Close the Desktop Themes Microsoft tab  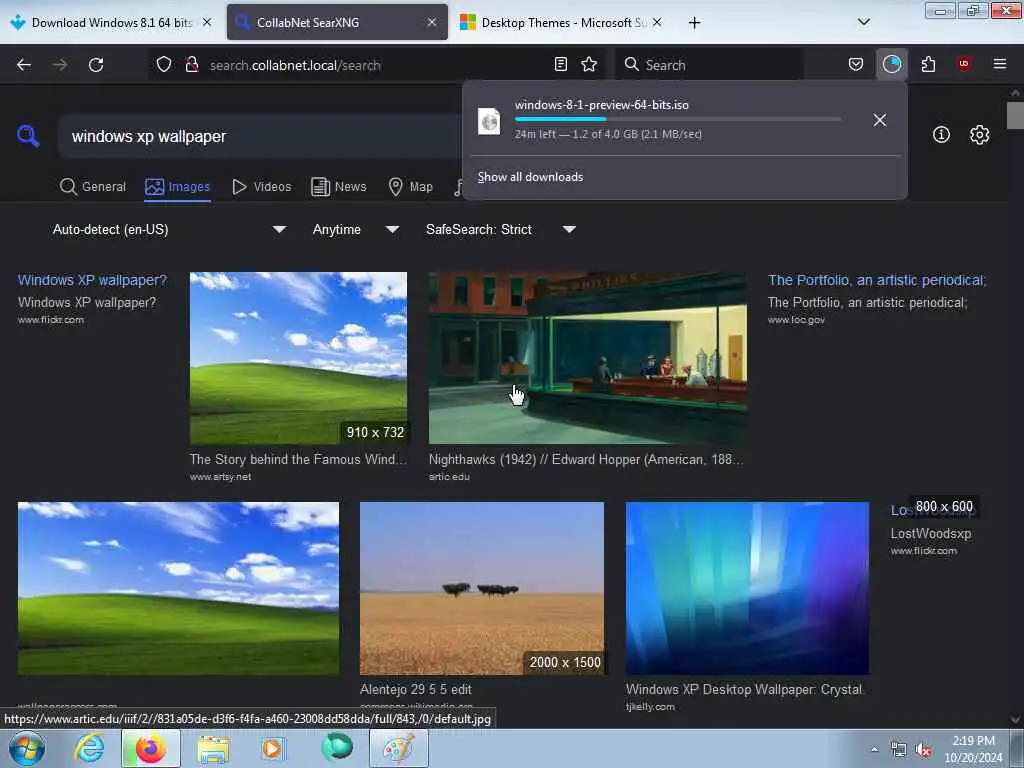657,22
